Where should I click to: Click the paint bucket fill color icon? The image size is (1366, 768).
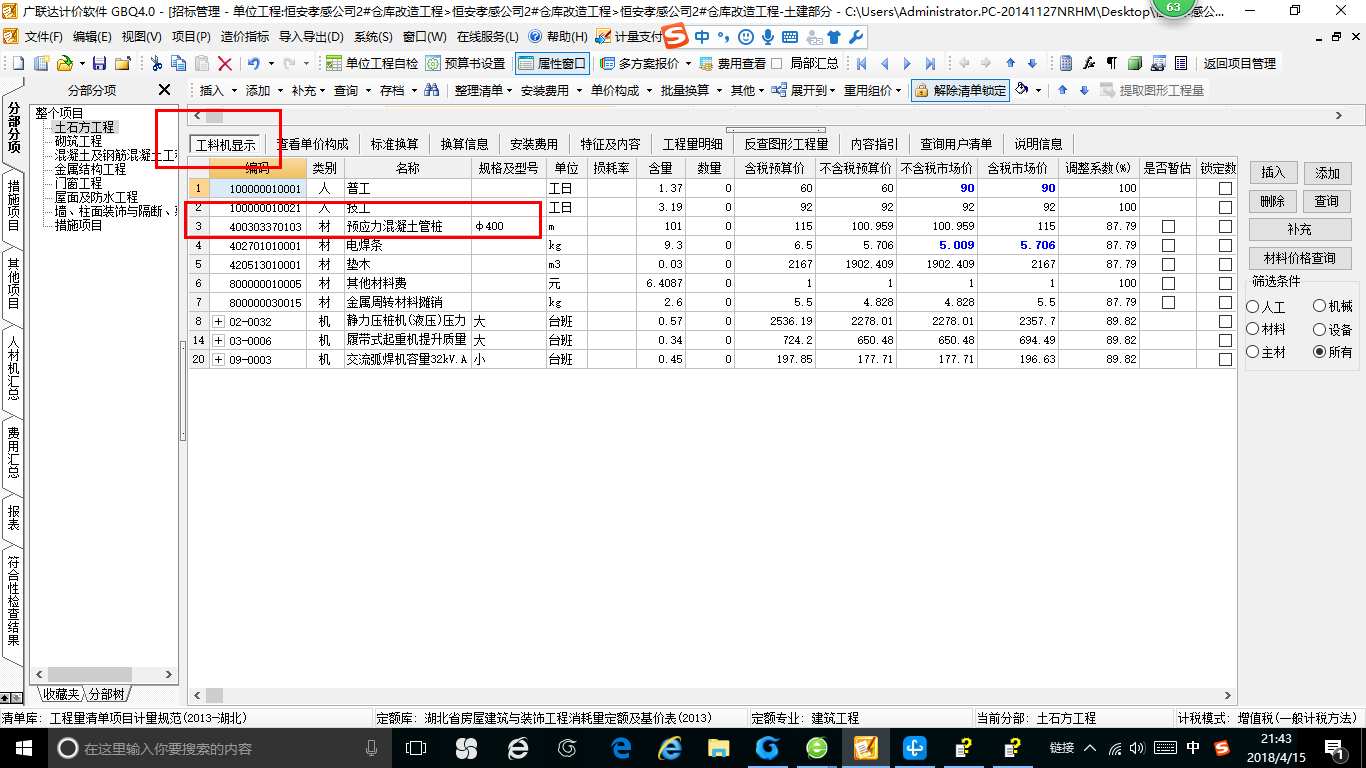[1022, 90]
